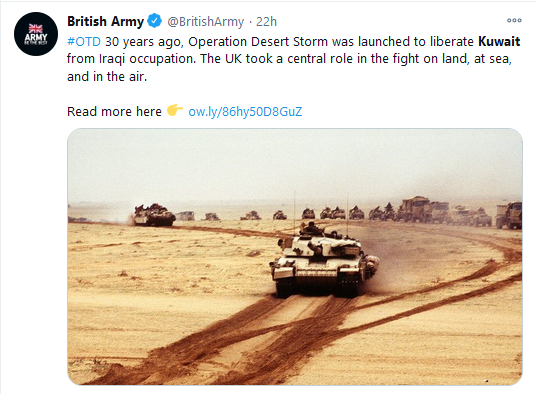Open the ow.ly/86hy50D8GuZ link

coord(245,111)
